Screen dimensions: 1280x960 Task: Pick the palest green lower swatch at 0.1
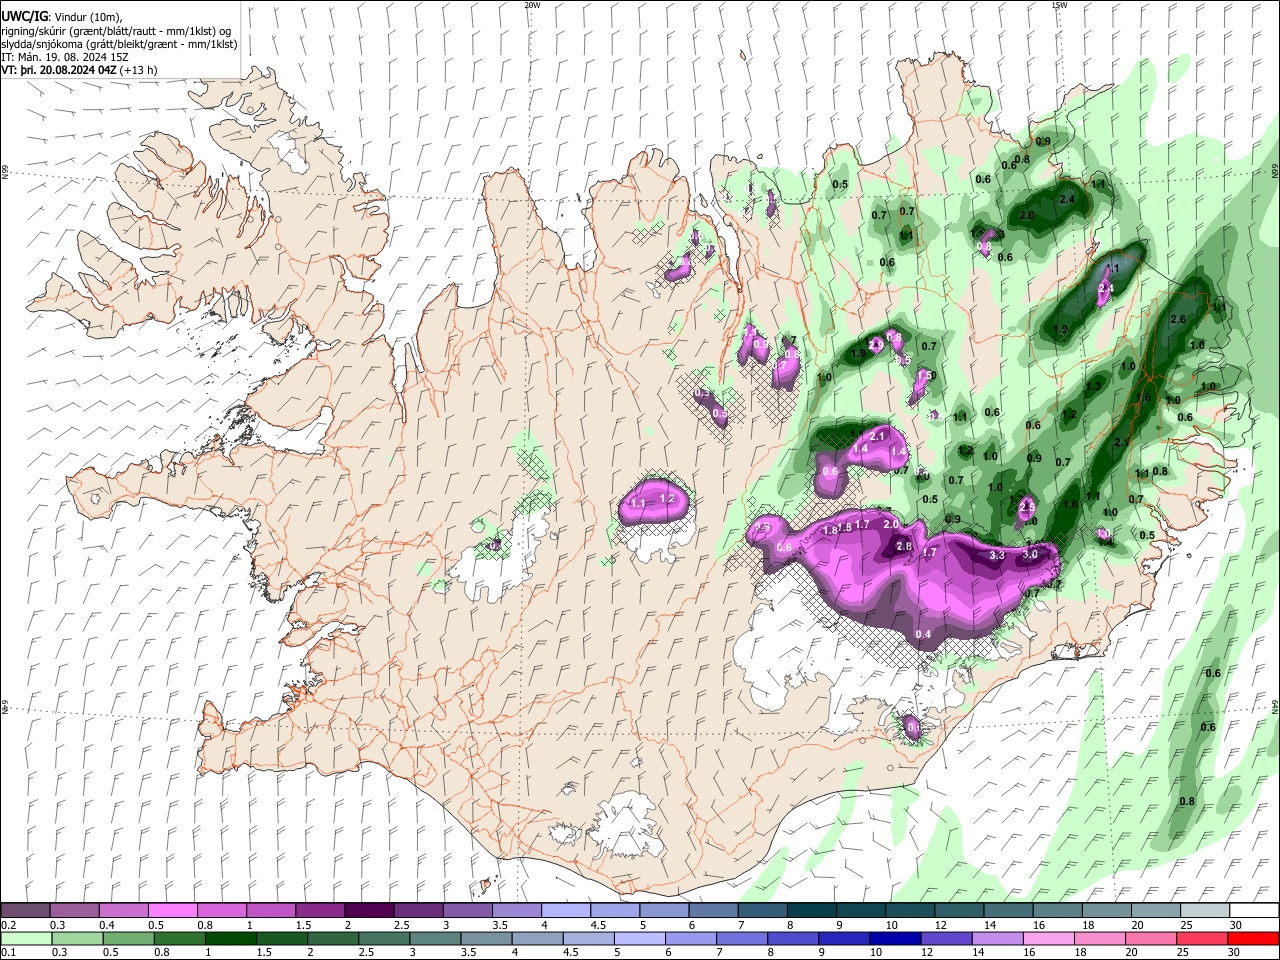pyautogui.click(x=26, y=938)
